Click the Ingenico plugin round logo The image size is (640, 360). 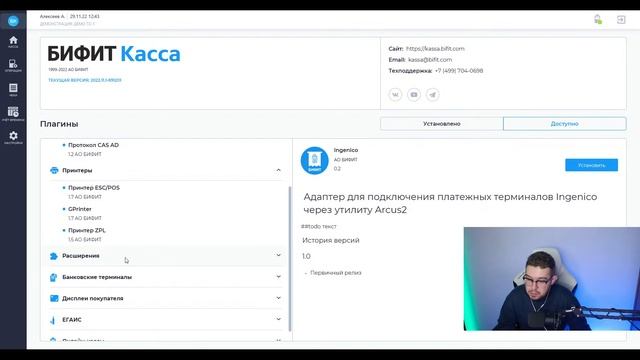(315, 161)
